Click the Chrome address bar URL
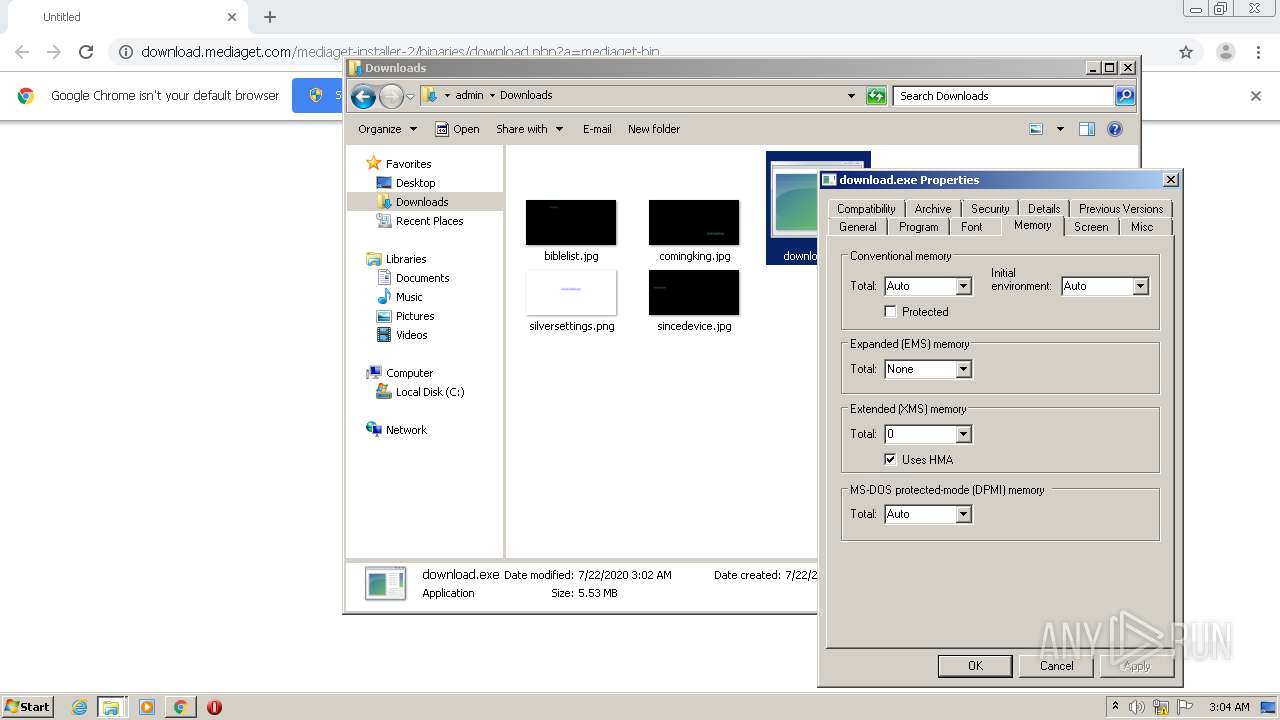The width and height of the screenshot is (1280, 720). (x=400, y=52)
